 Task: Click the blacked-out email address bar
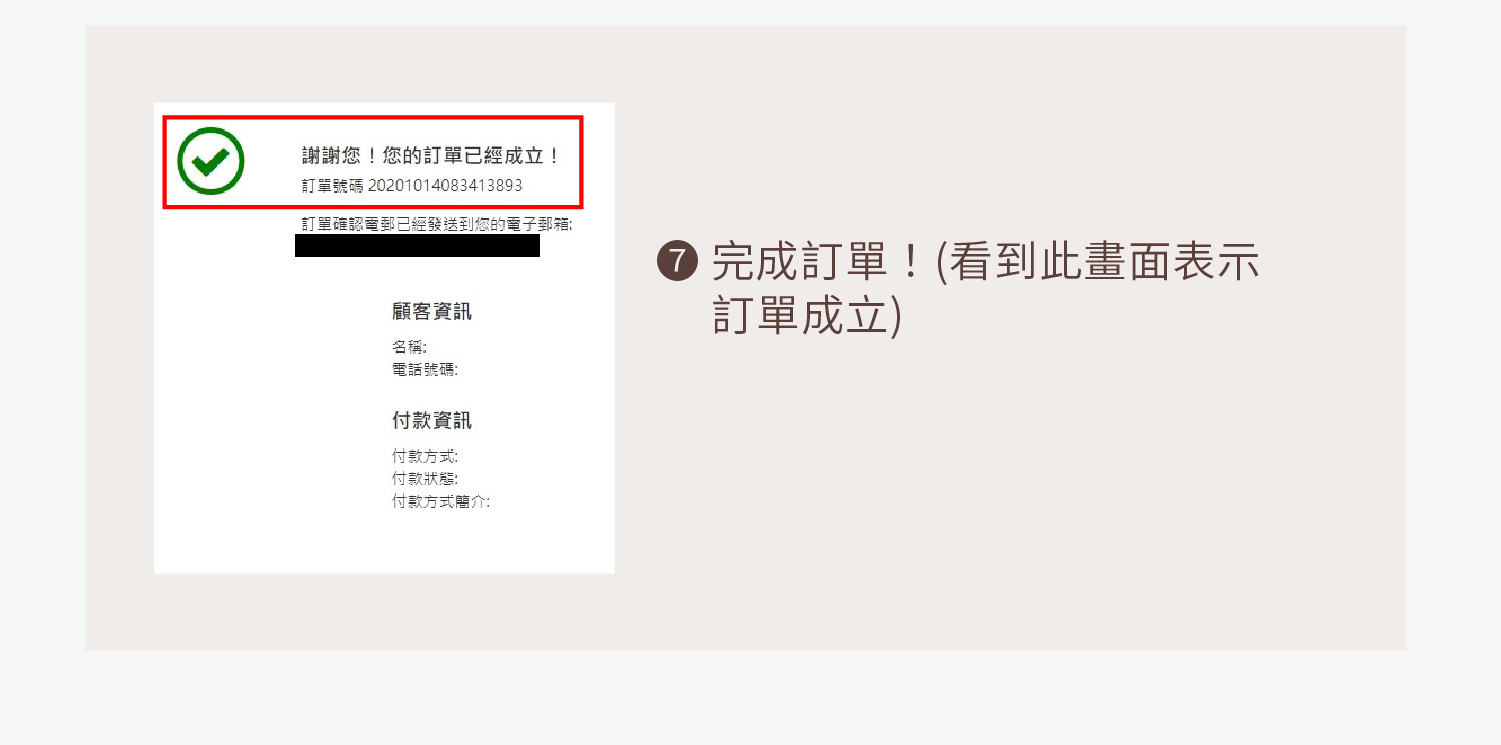click(417, 246)
